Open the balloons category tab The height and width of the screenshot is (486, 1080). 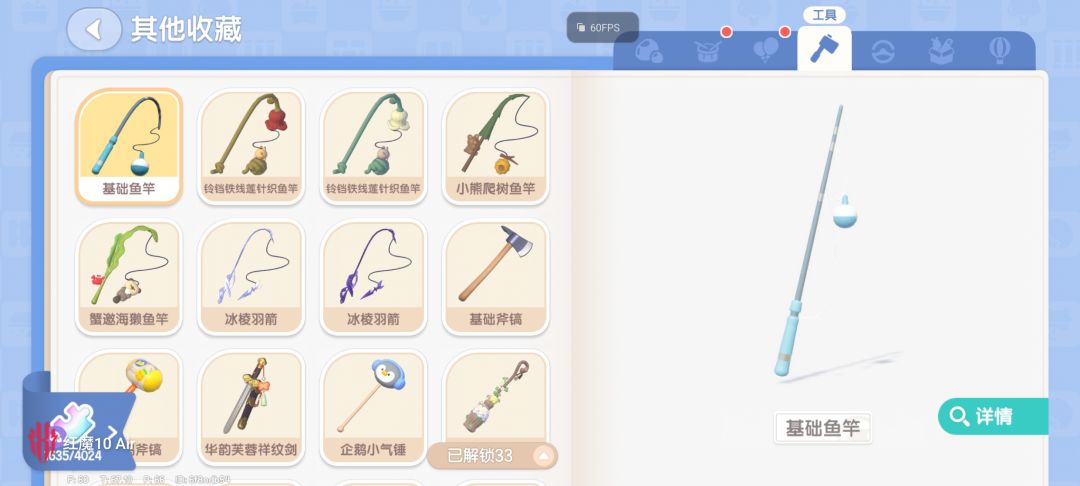pos(766,50)
